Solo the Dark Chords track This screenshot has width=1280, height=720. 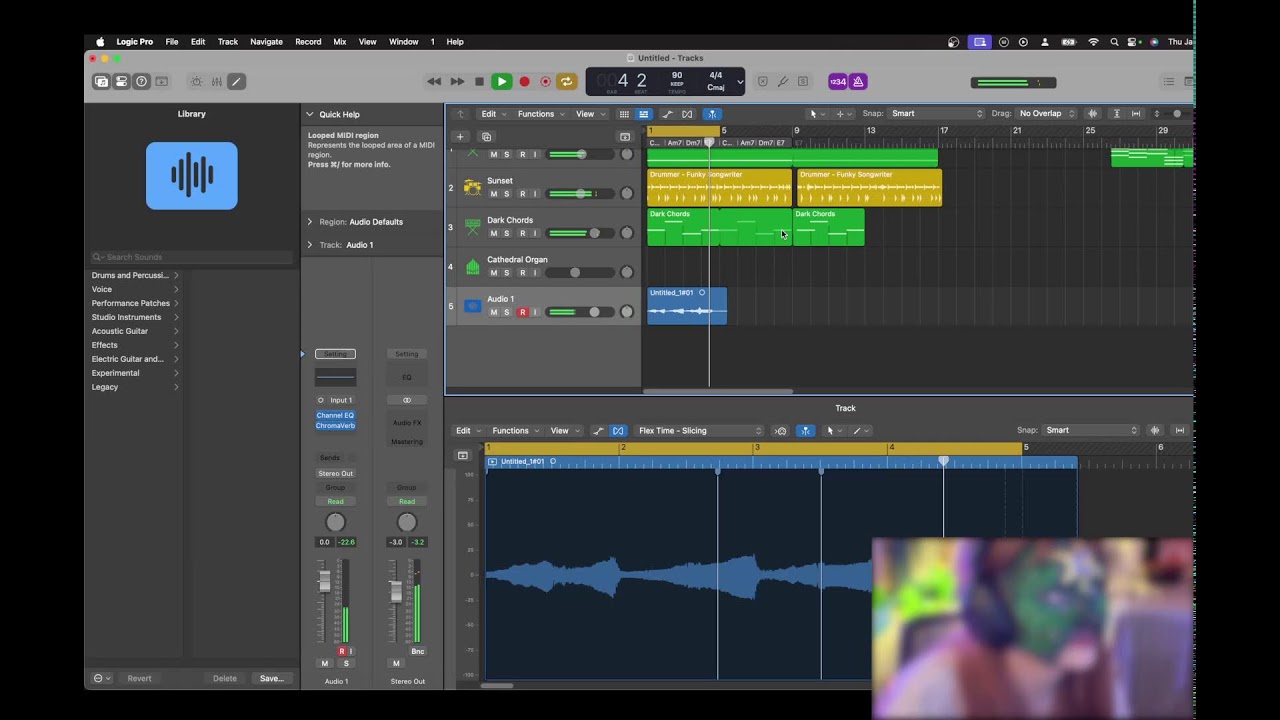(507, 233)
